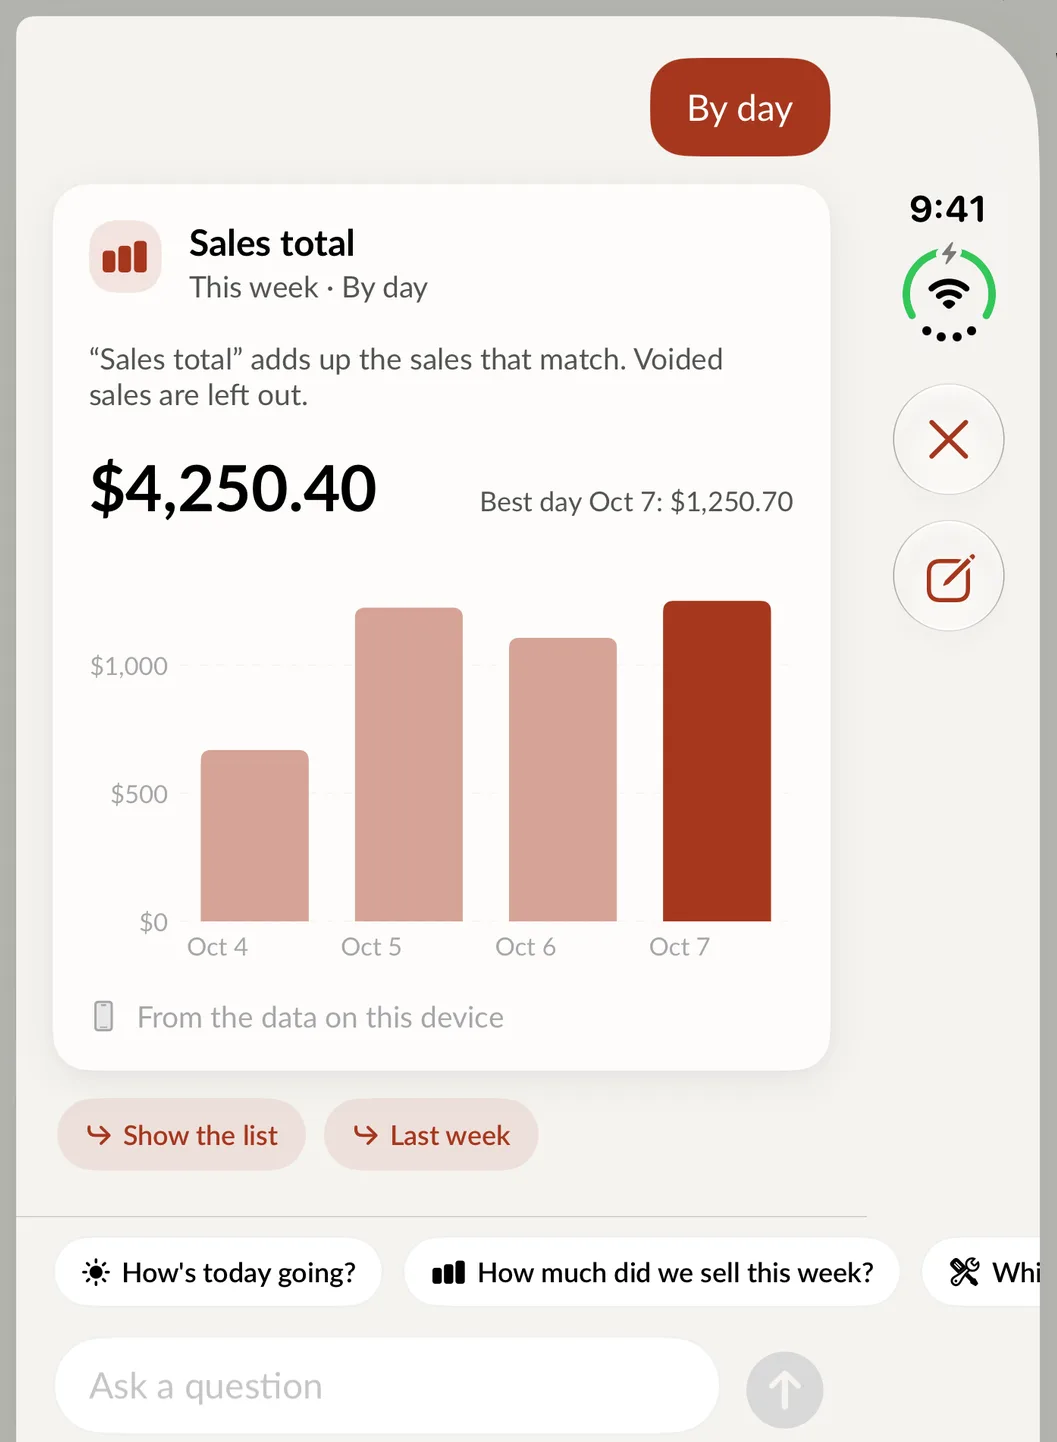The image size is (1057, 1442).
Task: Select the Oct 6 bar
Action: pos(563,779)
